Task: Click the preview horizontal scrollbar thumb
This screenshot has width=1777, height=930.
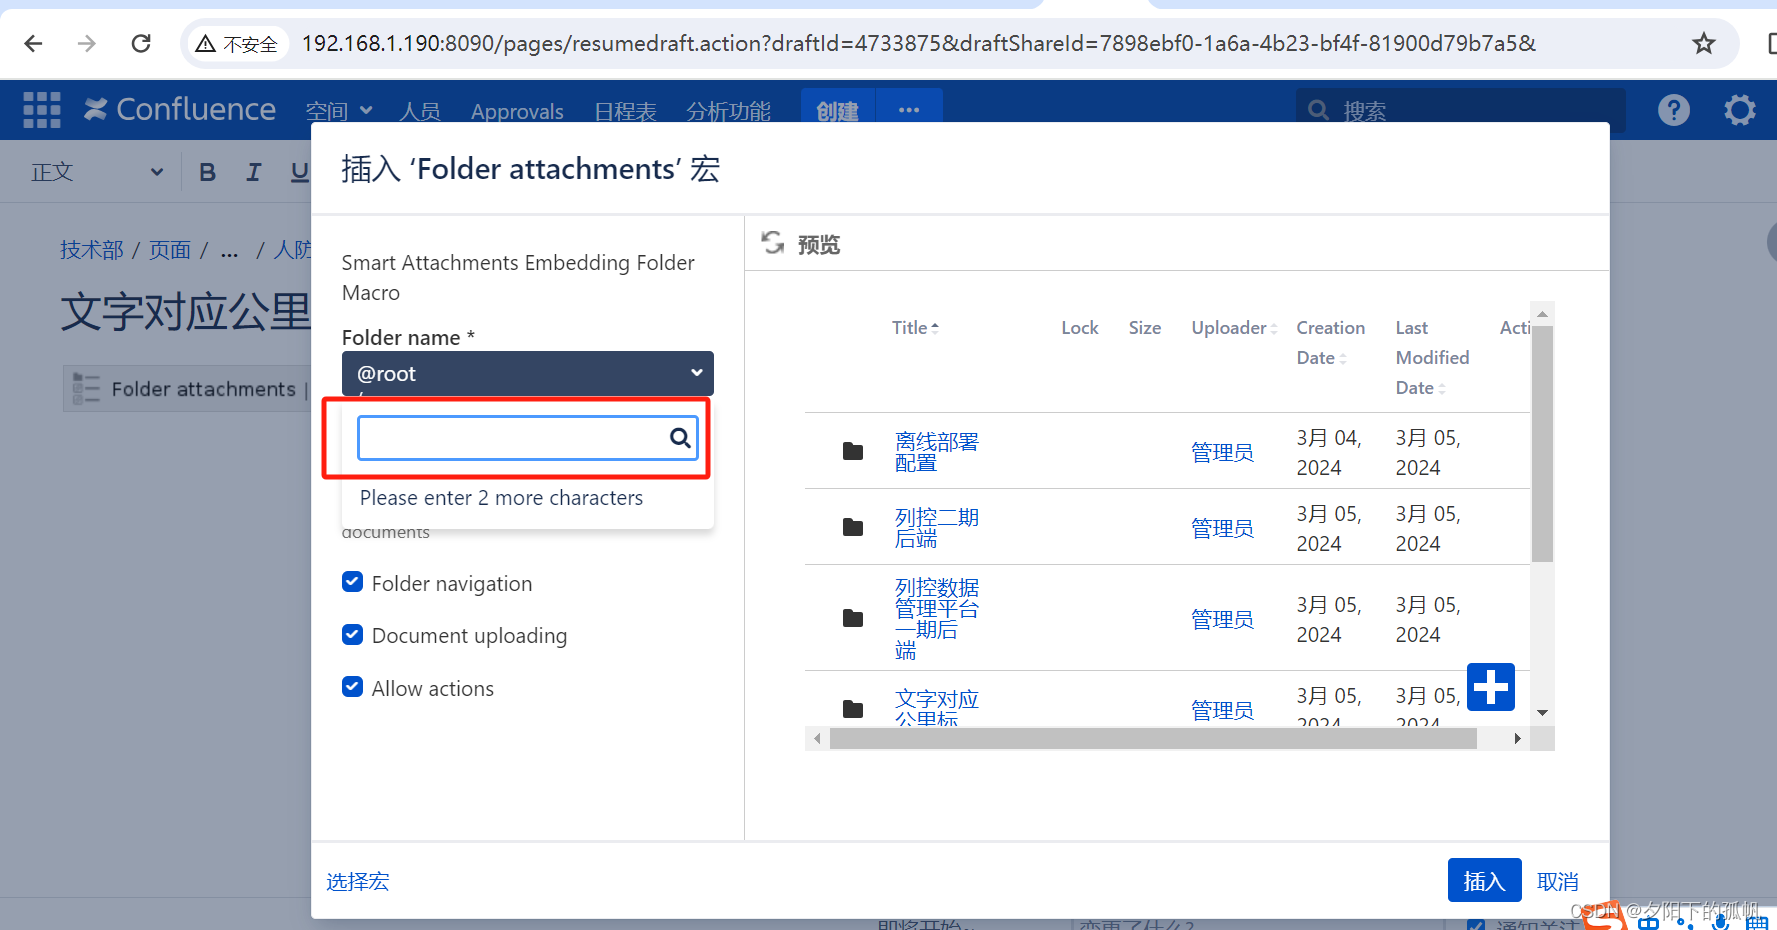Action: tap(1153, 738)
